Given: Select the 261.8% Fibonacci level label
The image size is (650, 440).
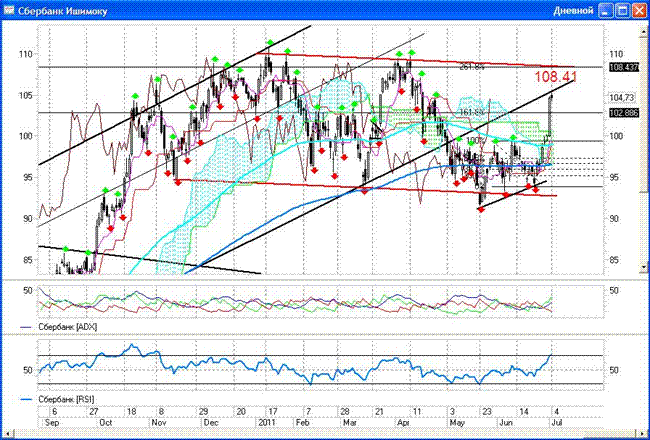Looking at the screenshot, I should [x=472, y=67].
